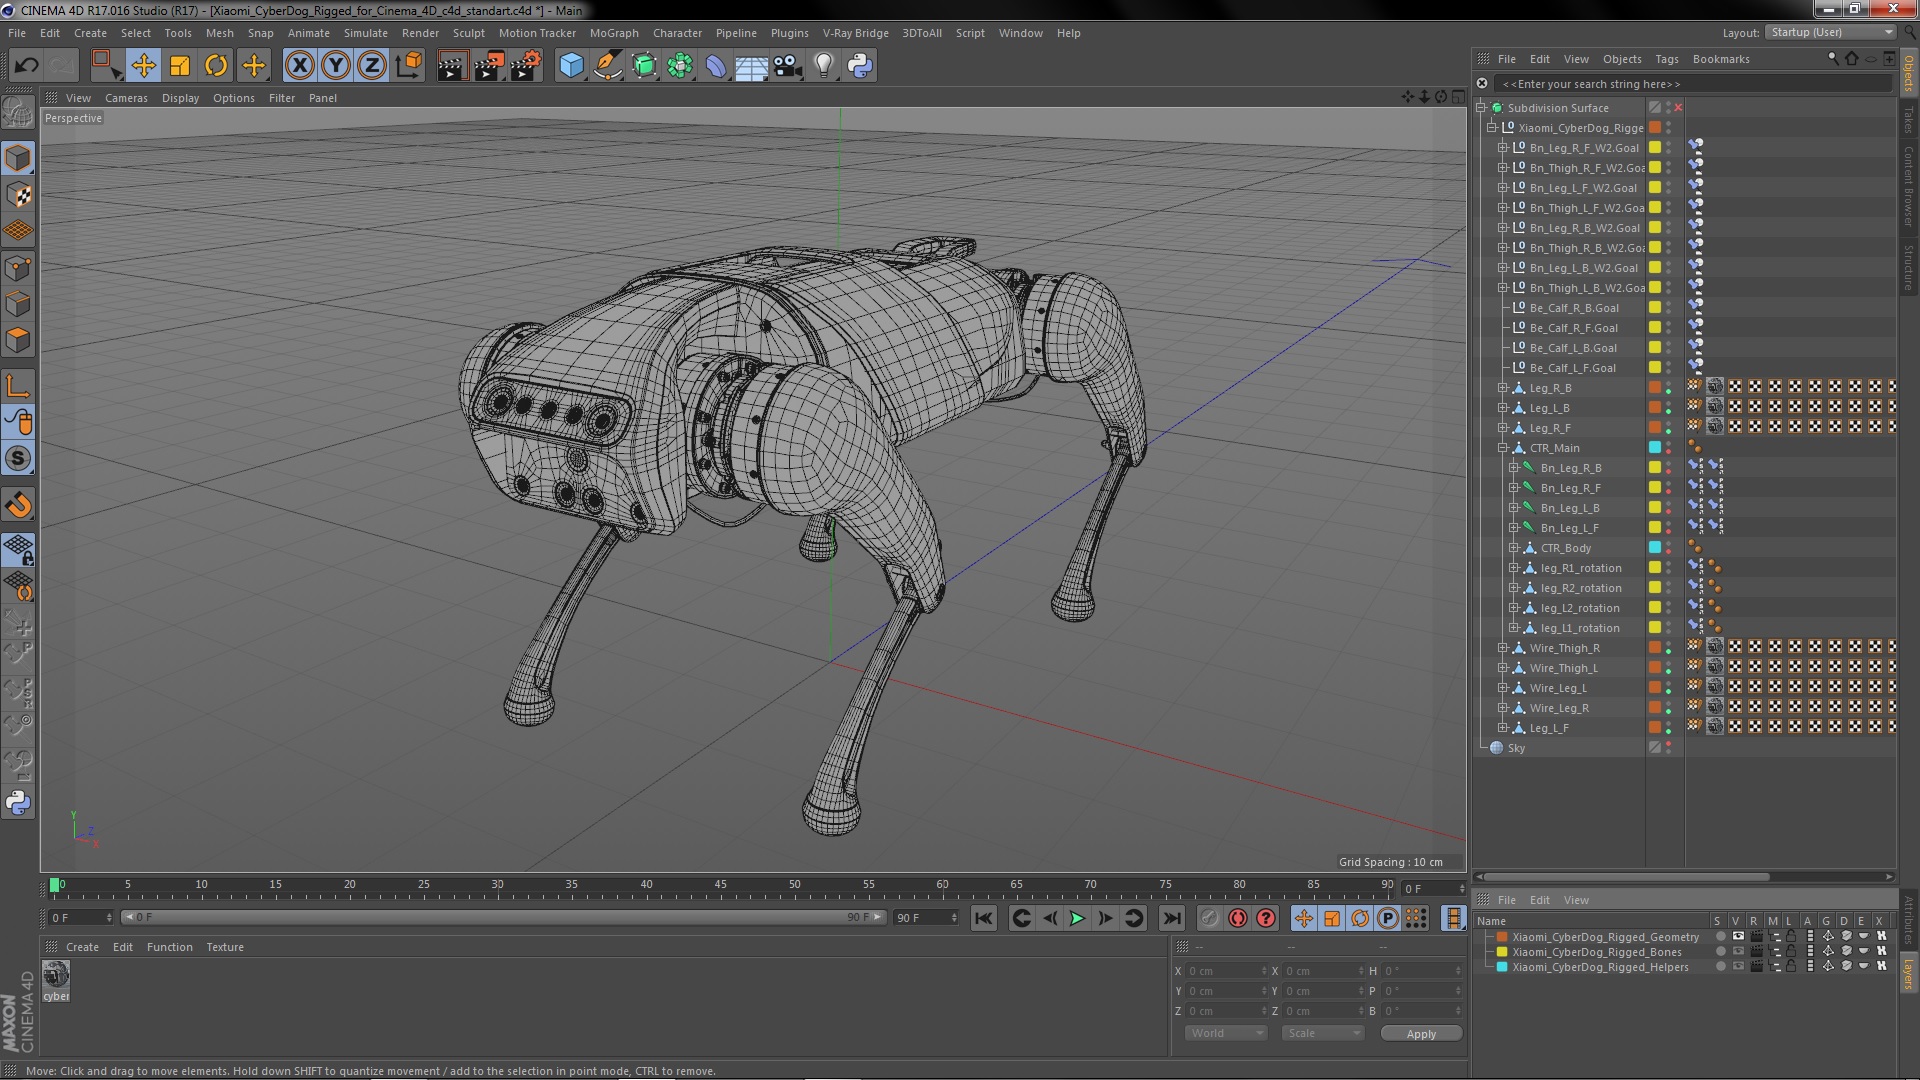Toggle X axis lock
Screen dimensions: 1920x1080
(299, 66)
